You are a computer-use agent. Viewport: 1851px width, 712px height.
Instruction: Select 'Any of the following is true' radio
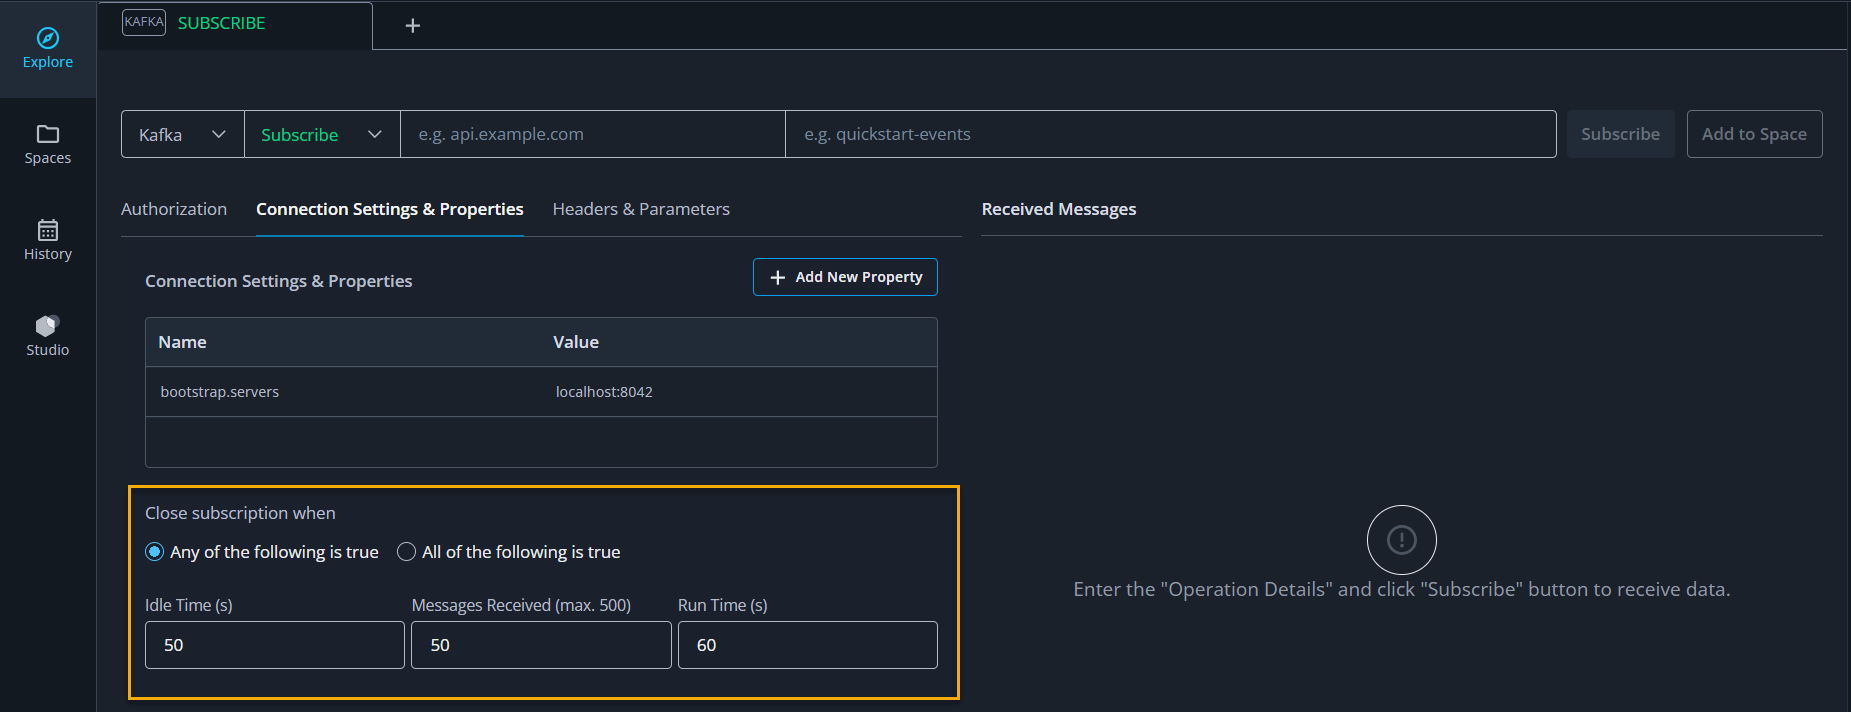(x=155, y=552)
